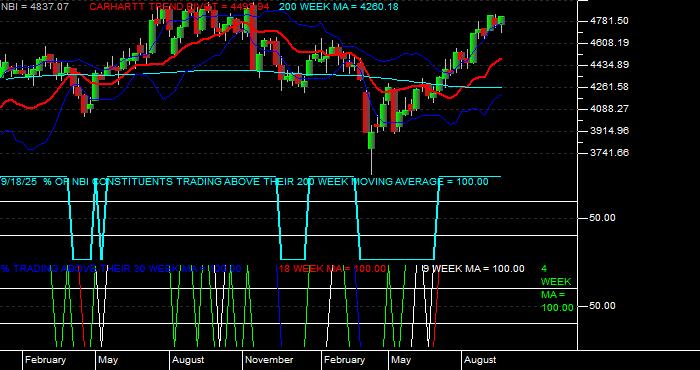The height and width of the screenshot is (370, 700).
Task: Click the NBI = 4837.07 value label
Action: (x=34, y=7)
